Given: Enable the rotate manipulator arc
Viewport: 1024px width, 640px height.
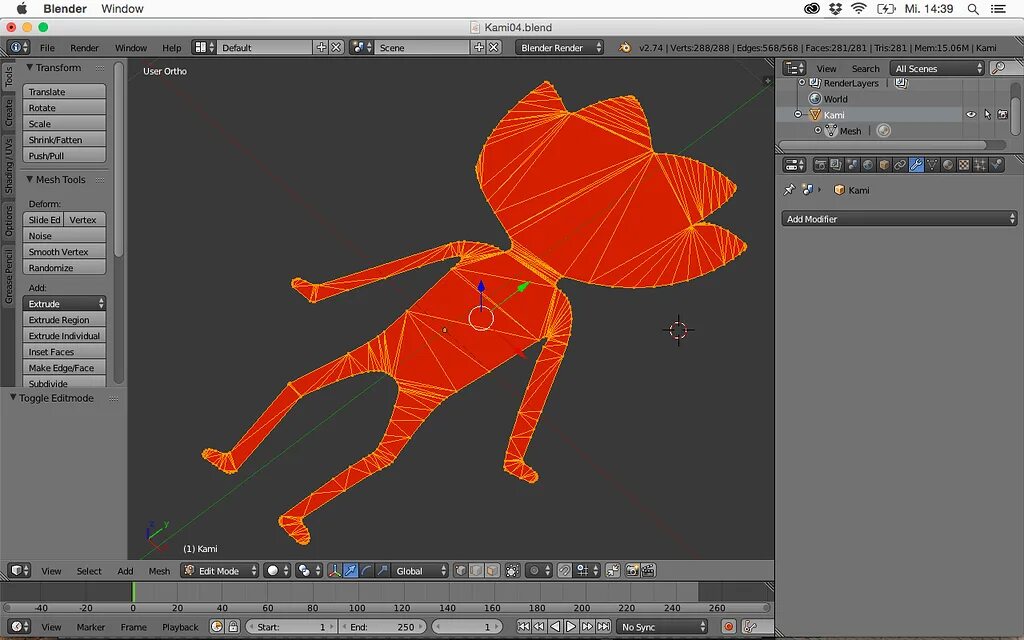Looking at the screenshot, I should [x=366, y=571].
